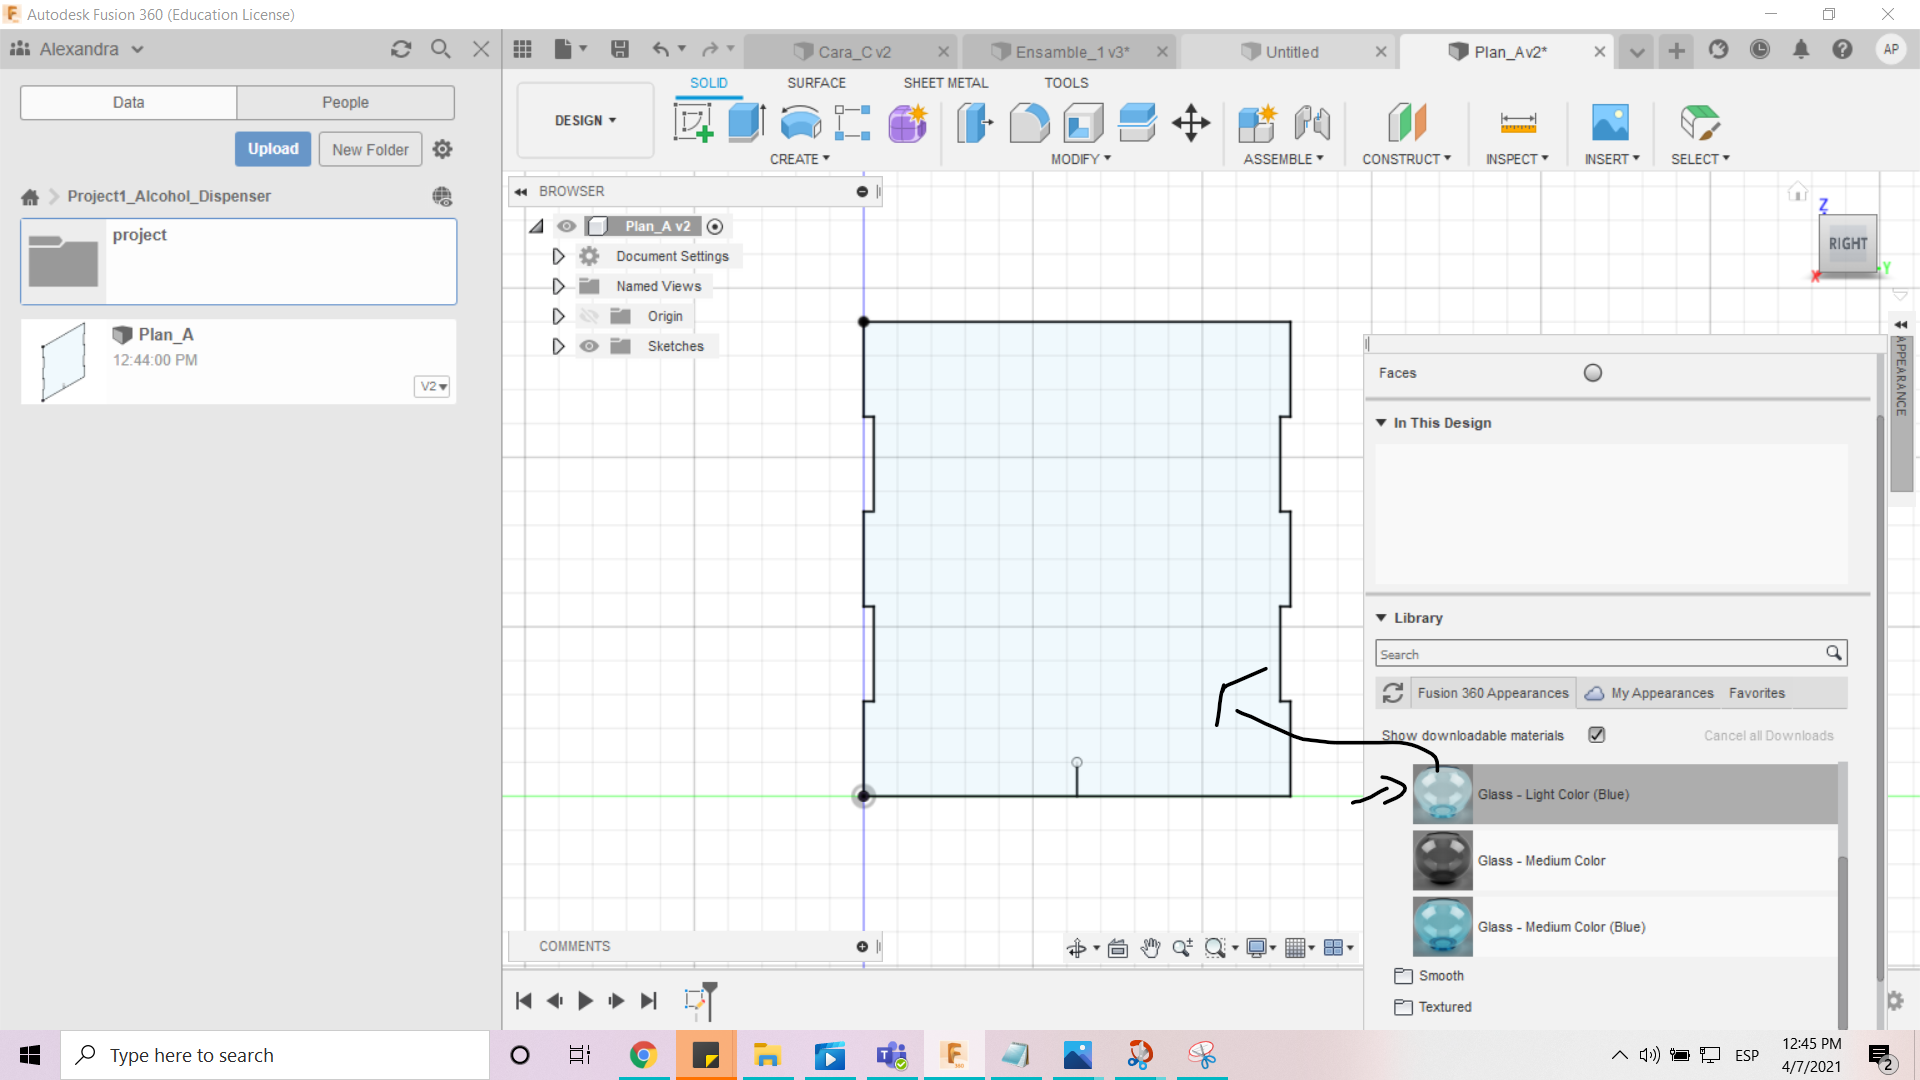
Task: Select the Fillet tool in Modify
Action: point(1029,123)
